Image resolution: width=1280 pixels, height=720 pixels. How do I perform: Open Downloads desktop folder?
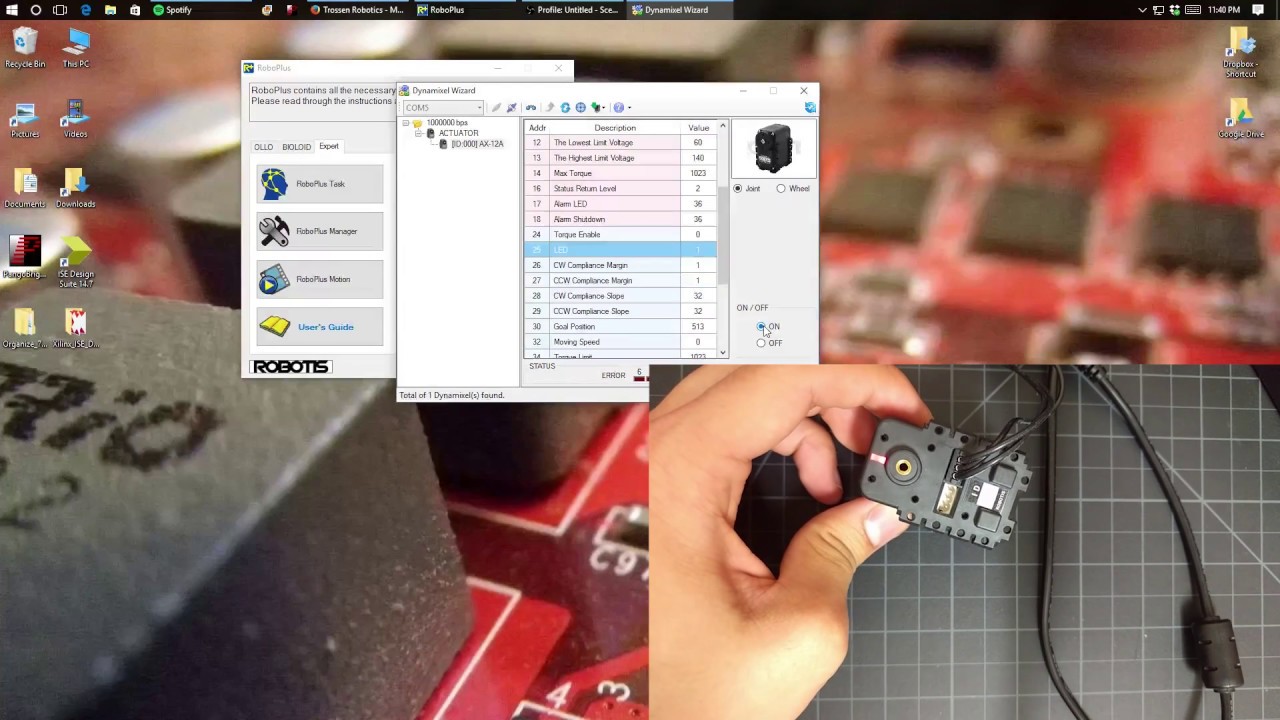[76, 182]
